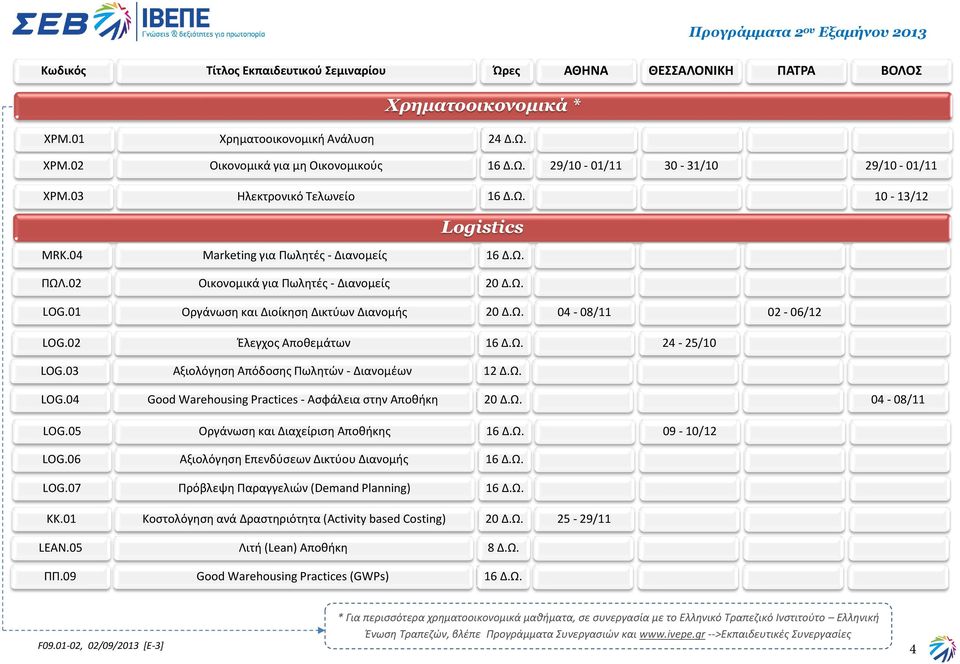The image size is (960, 664).
Task: Select code cell ΧΡΜ.03
Action: tap(64, 196)
